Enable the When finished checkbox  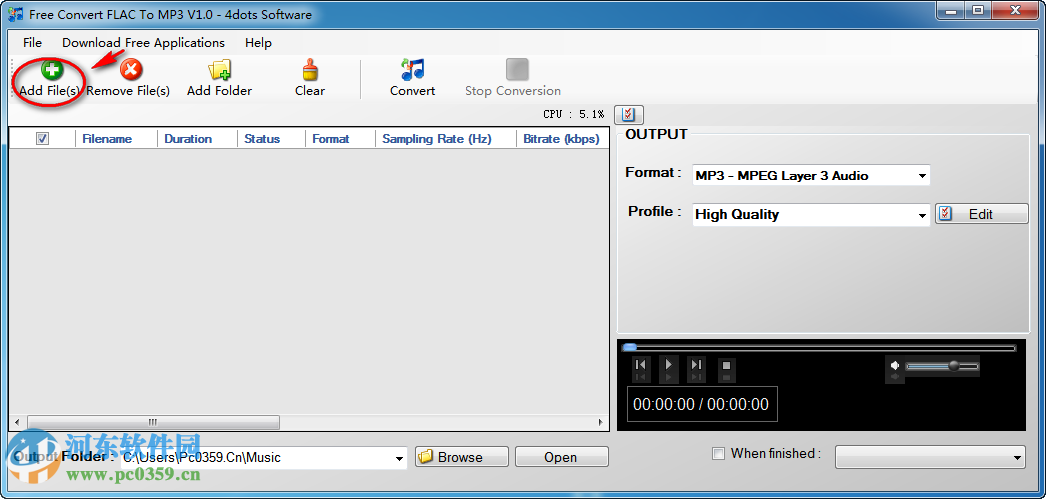(x=718, y=454)
